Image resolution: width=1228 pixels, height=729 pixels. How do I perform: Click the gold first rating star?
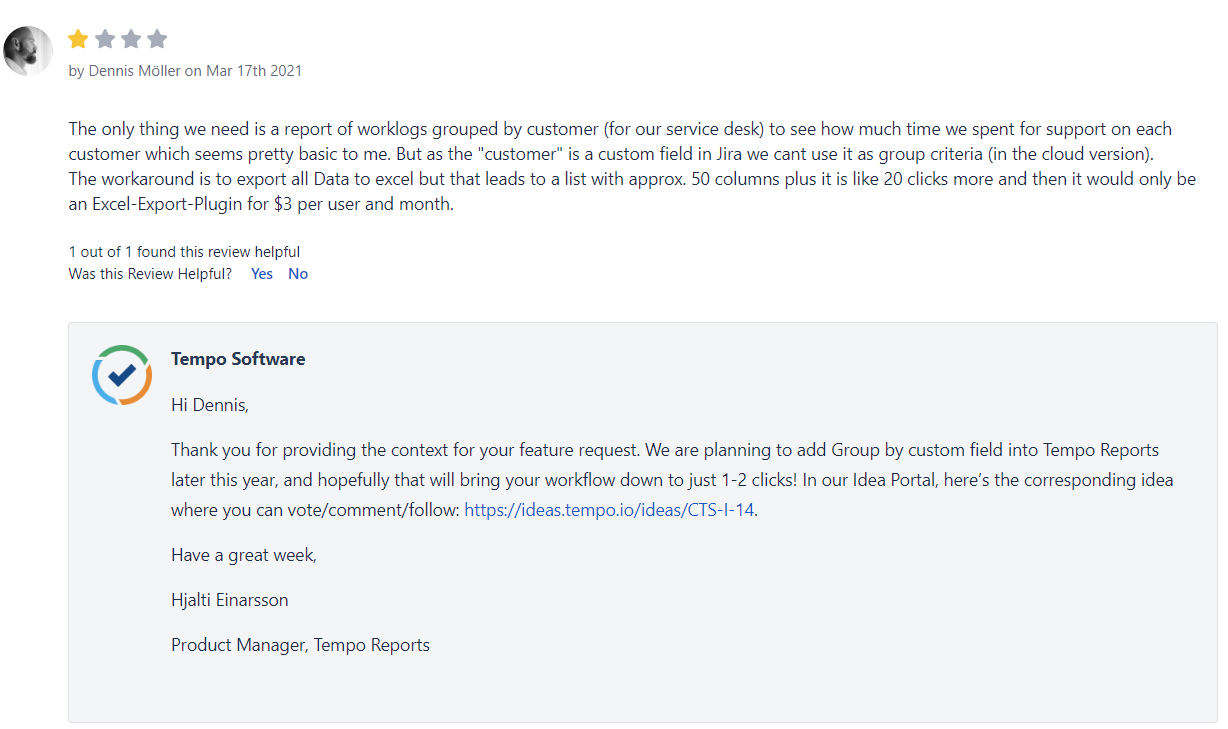(78, 39)
